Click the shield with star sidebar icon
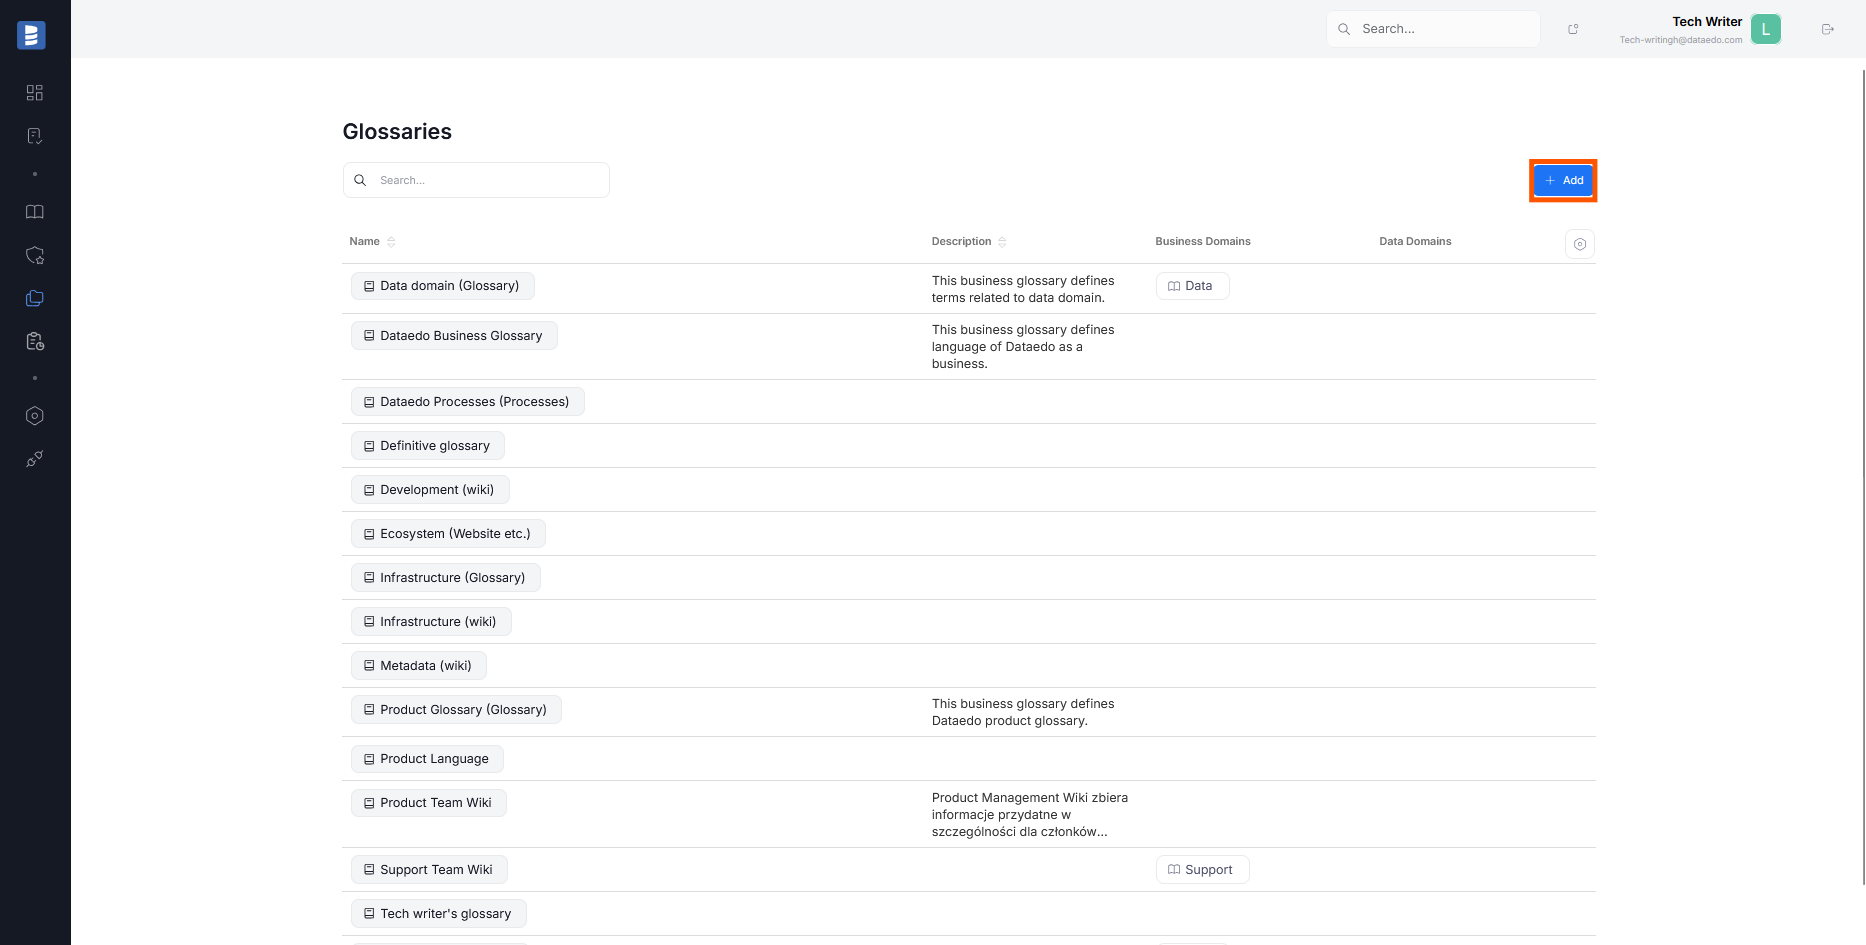Viewport: 1866px width, 945px height. click(35, 255)
